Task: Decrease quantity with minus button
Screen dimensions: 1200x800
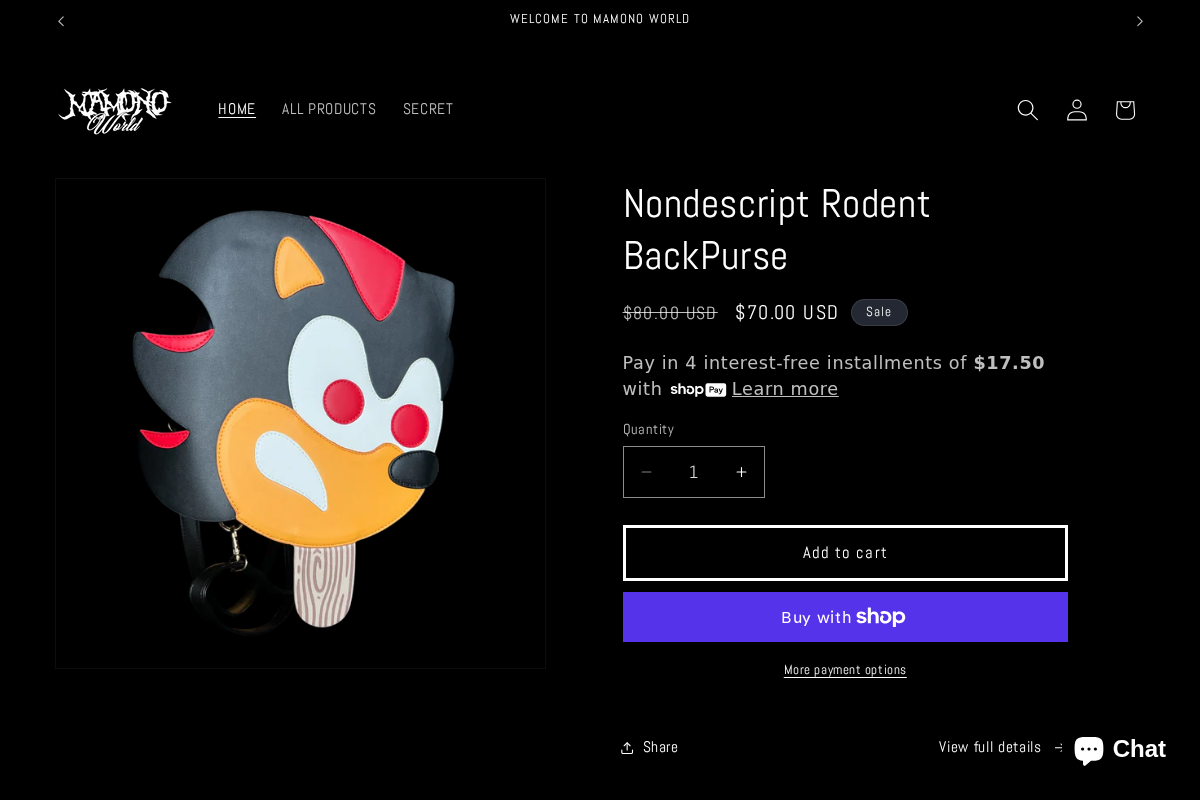Action: (x=647, y=472)
